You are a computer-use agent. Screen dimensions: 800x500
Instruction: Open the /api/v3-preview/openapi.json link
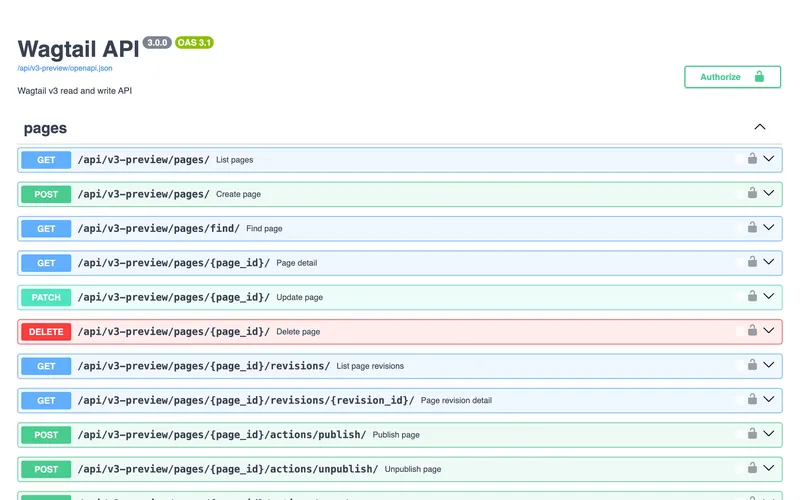65,68
